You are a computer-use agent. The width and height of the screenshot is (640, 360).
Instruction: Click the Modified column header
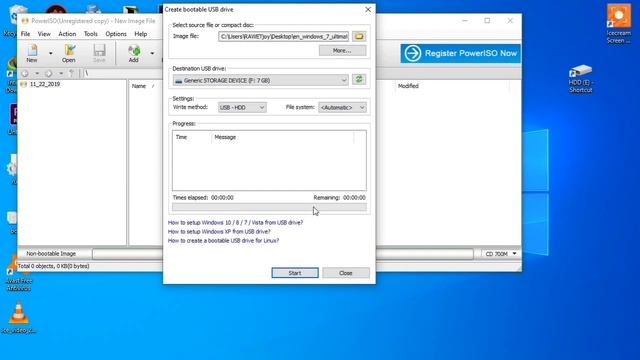pos(408,86)
